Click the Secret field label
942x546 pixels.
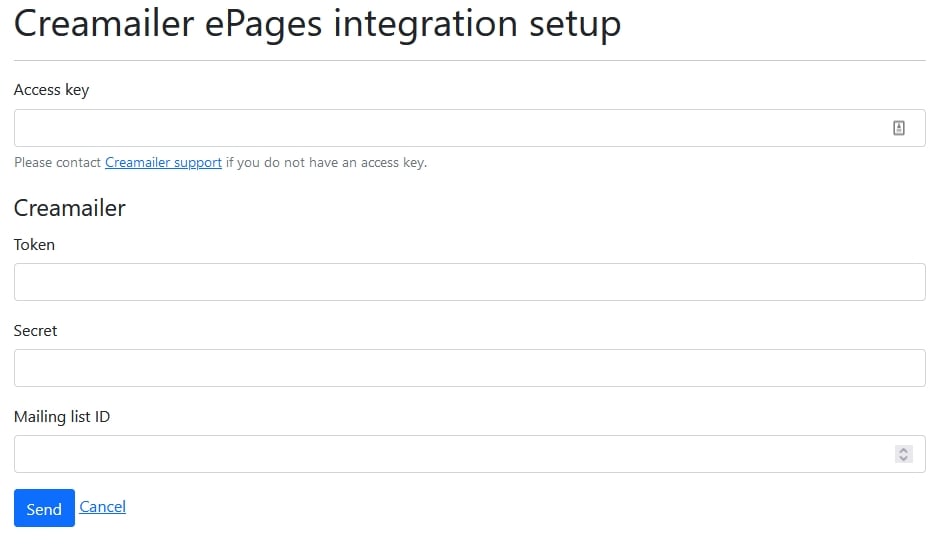(35, 330)
